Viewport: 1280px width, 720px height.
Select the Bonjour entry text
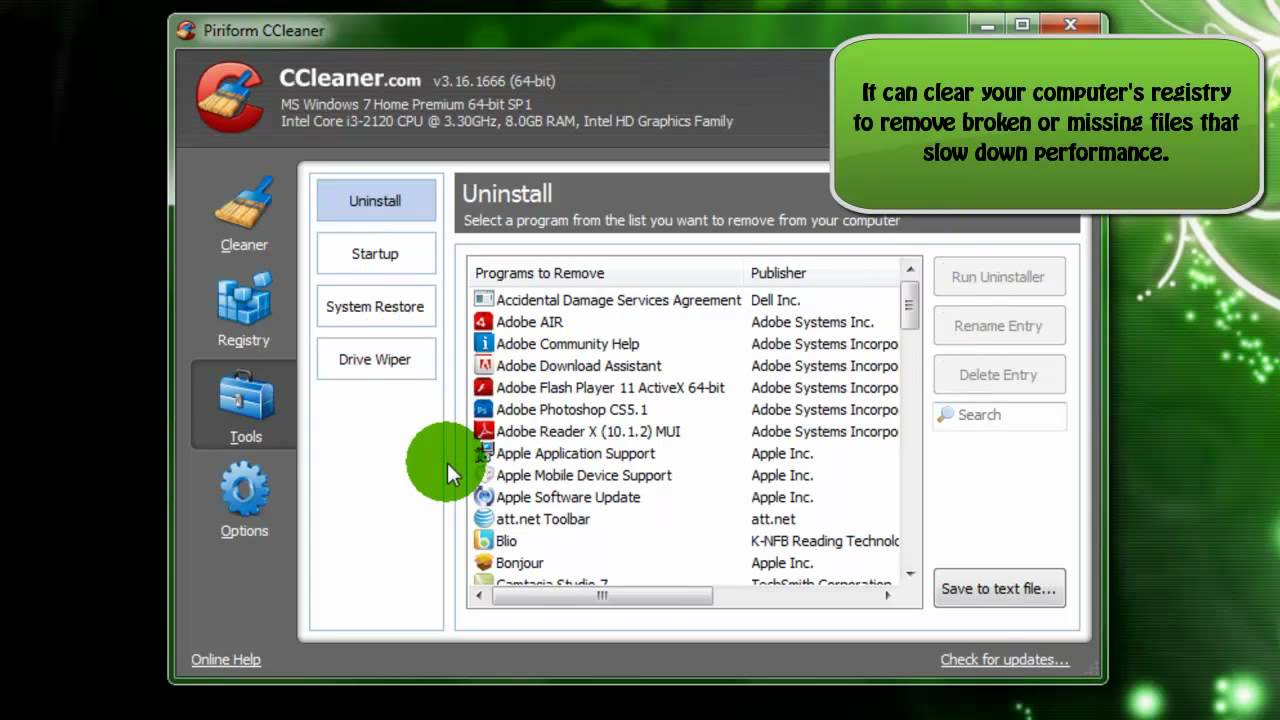tap(520, 563)
